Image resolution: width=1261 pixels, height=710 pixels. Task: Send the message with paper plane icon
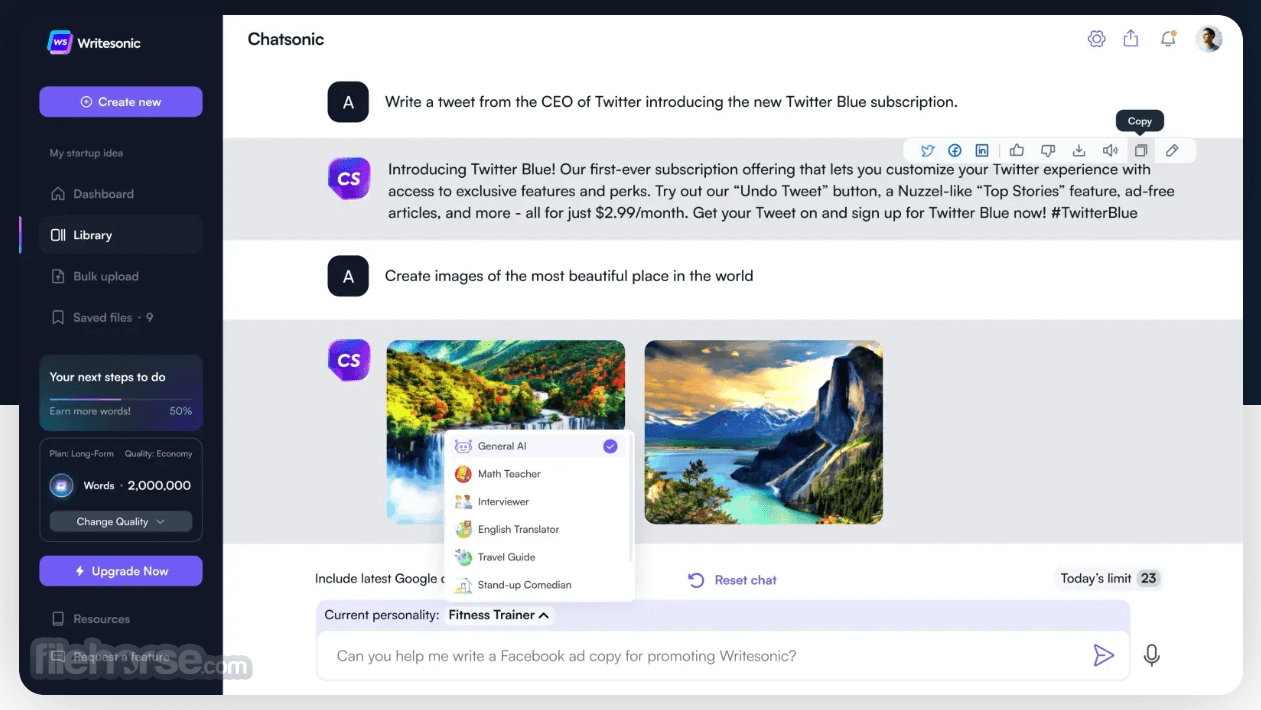click(1103, 656)
